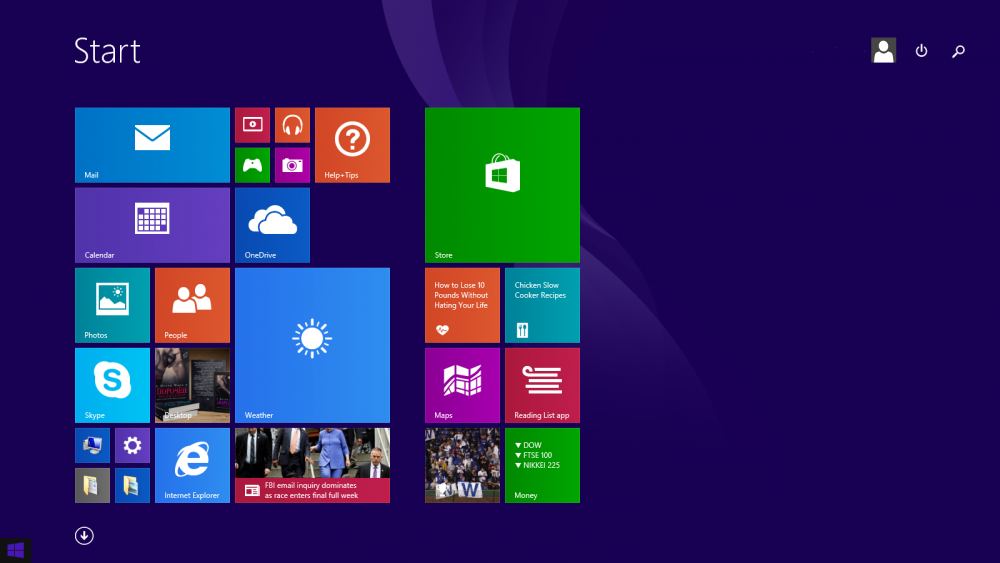Open Chicken Slow Cooker Recipes food tile
1000x563 pixels.
(542, 305)
